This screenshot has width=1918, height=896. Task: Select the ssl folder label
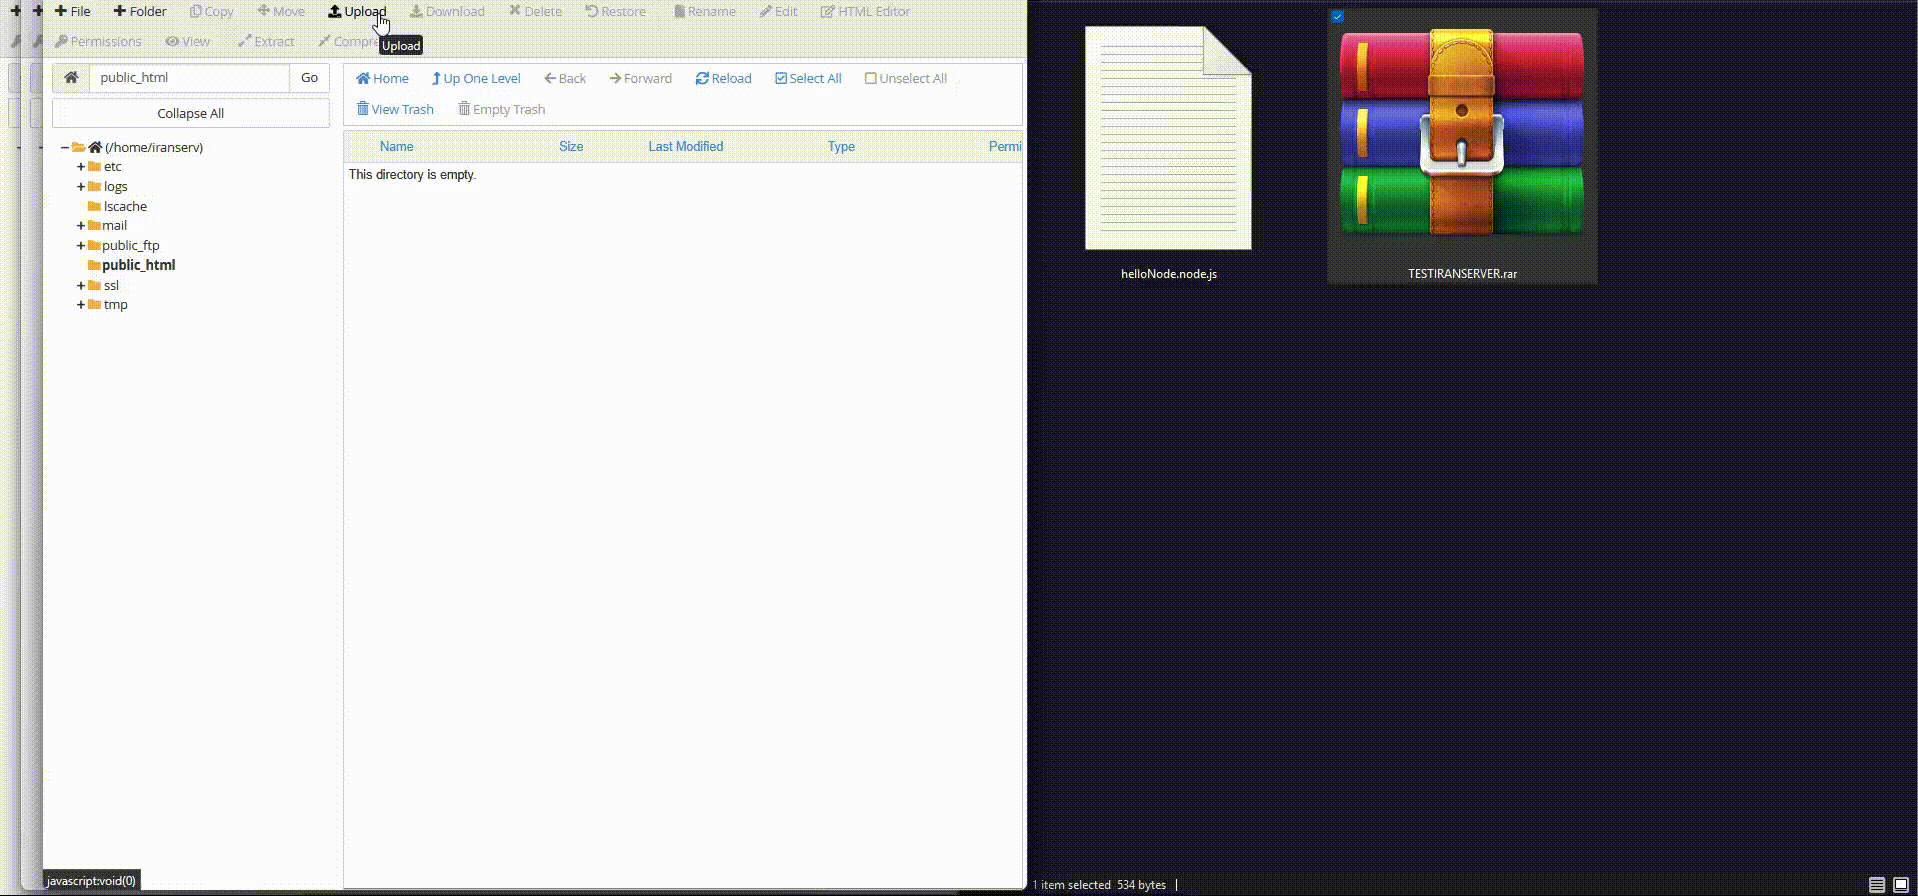coord(111,286)
